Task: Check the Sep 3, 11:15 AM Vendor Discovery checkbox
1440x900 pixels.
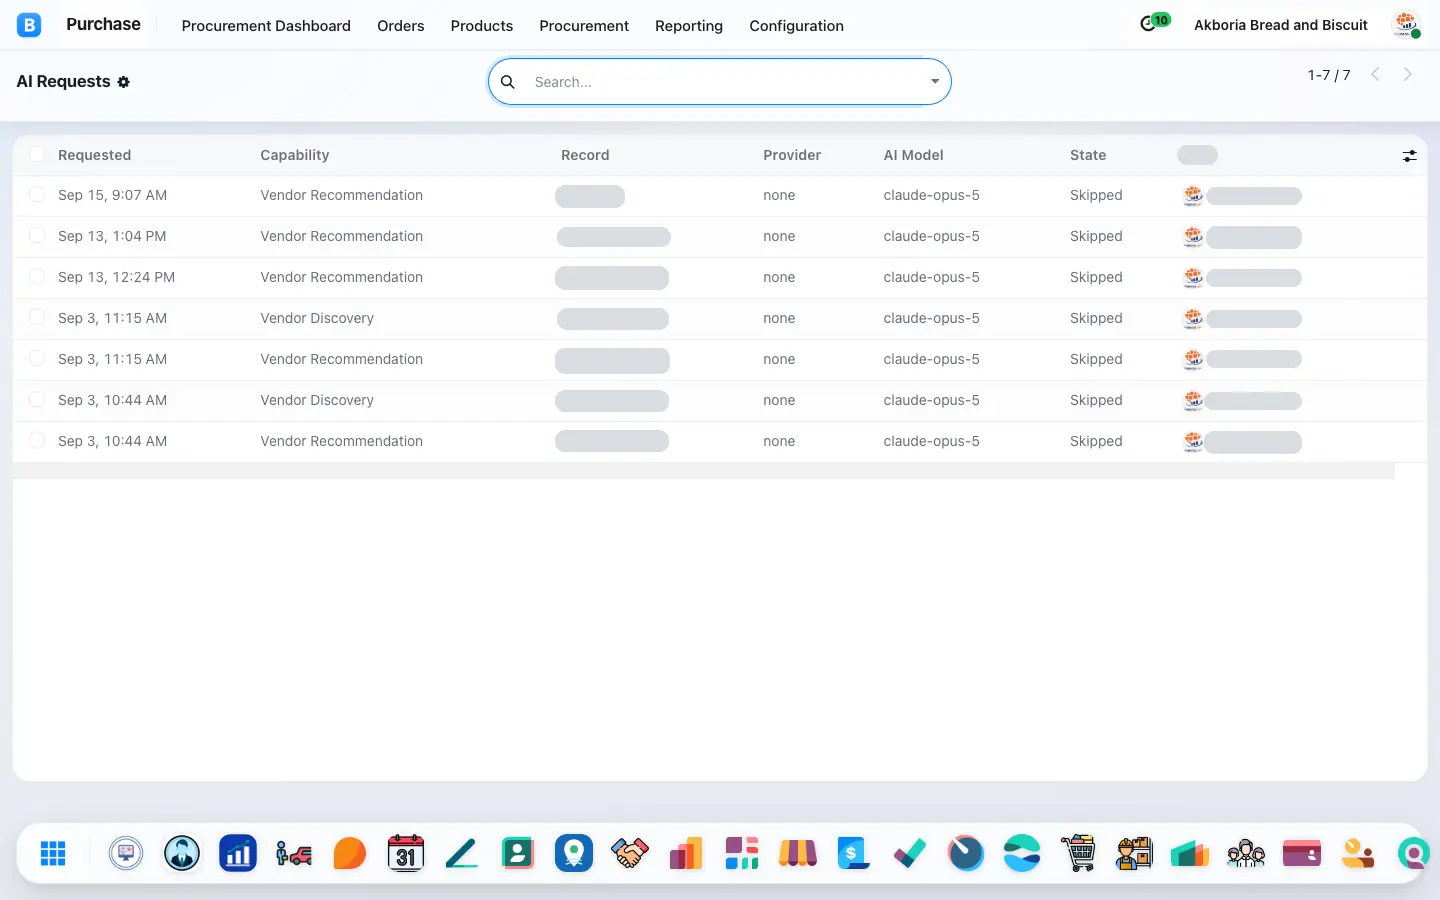Action: (37, 317)
